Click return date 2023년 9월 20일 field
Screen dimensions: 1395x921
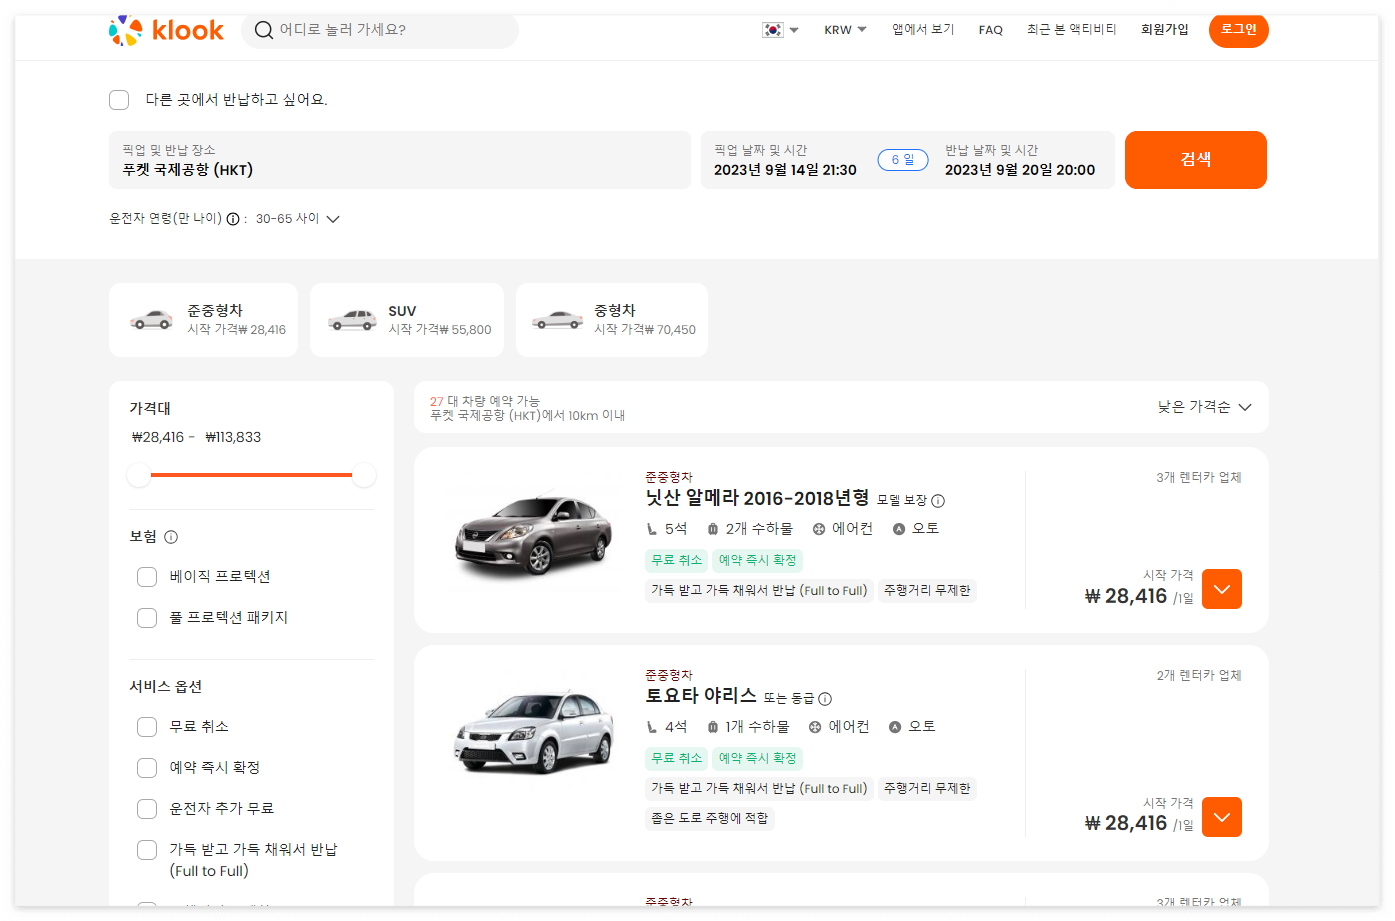1020,160
